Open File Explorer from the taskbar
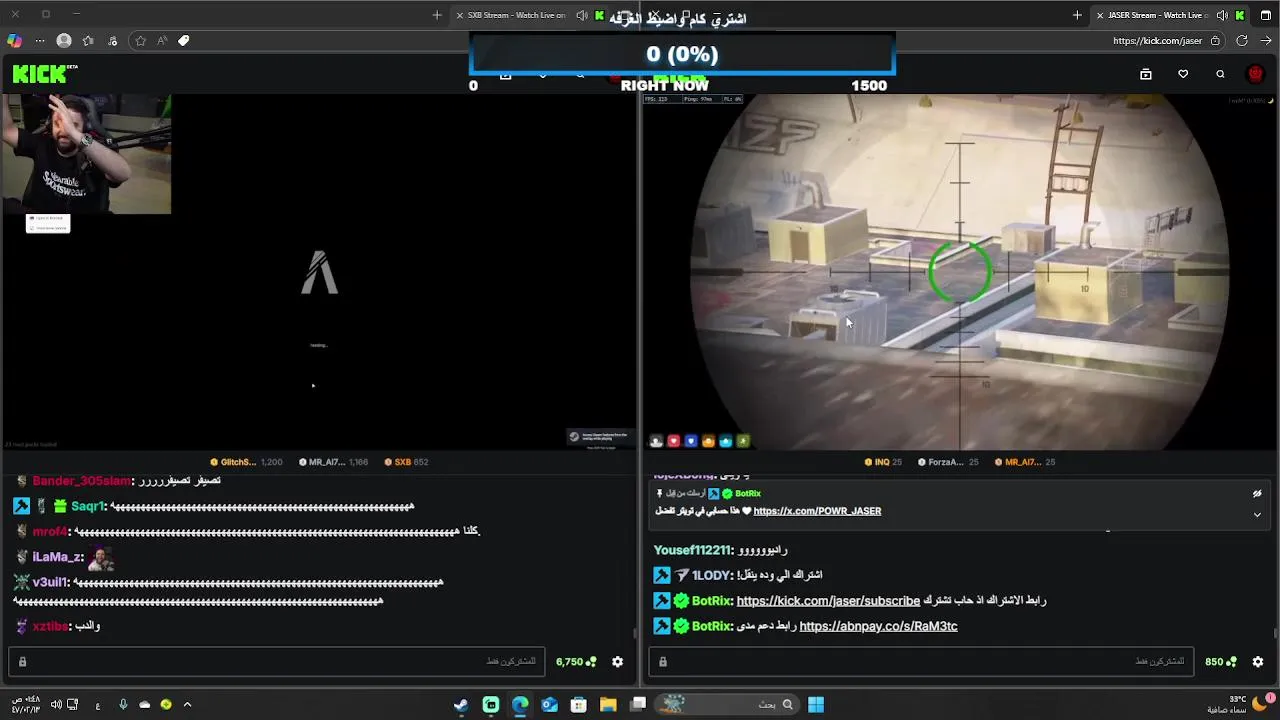 pyautogui.click(x=608, y=705)
